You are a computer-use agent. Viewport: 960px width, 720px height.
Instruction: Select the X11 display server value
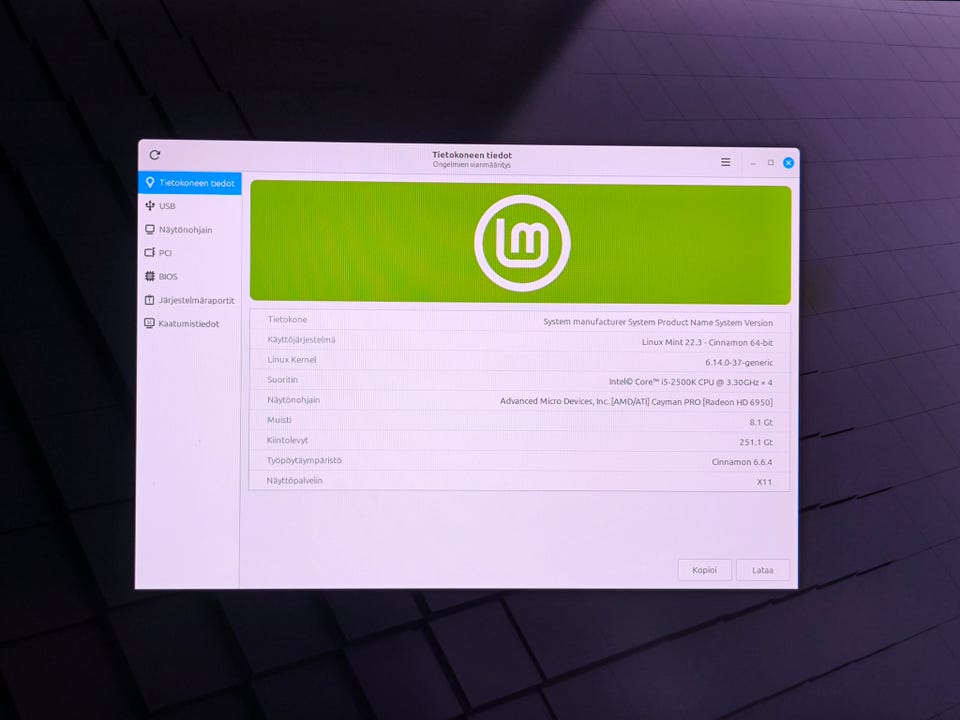click(x=764, y=482)
